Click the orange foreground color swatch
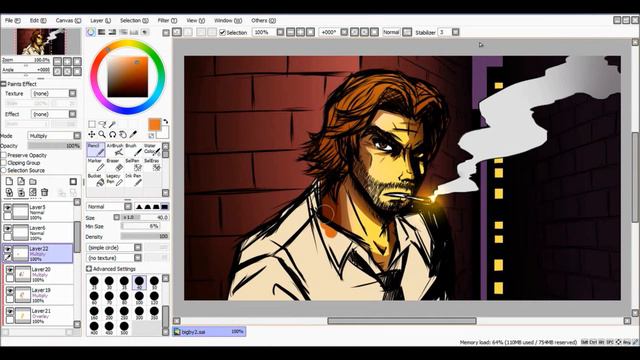The width and height of the screenshot is (640, 360). pos(154,124)
